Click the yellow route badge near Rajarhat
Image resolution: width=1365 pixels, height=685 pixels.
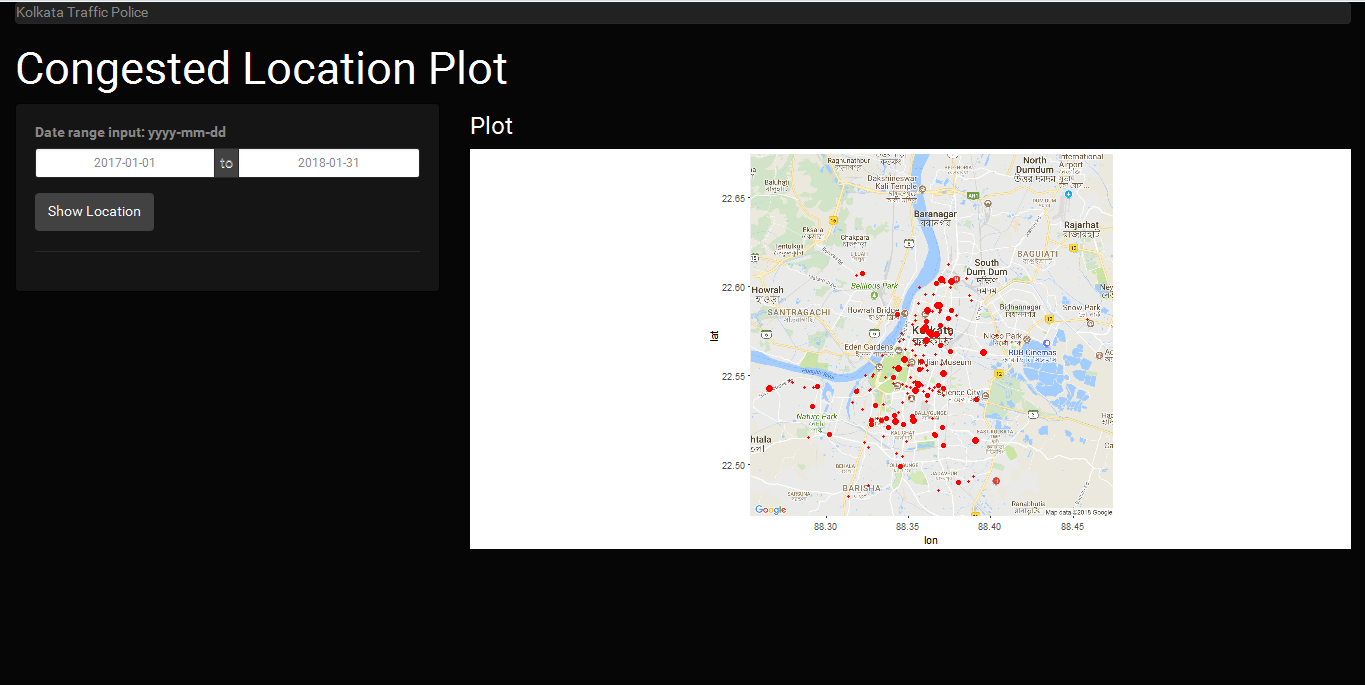tap(1074, 246)
